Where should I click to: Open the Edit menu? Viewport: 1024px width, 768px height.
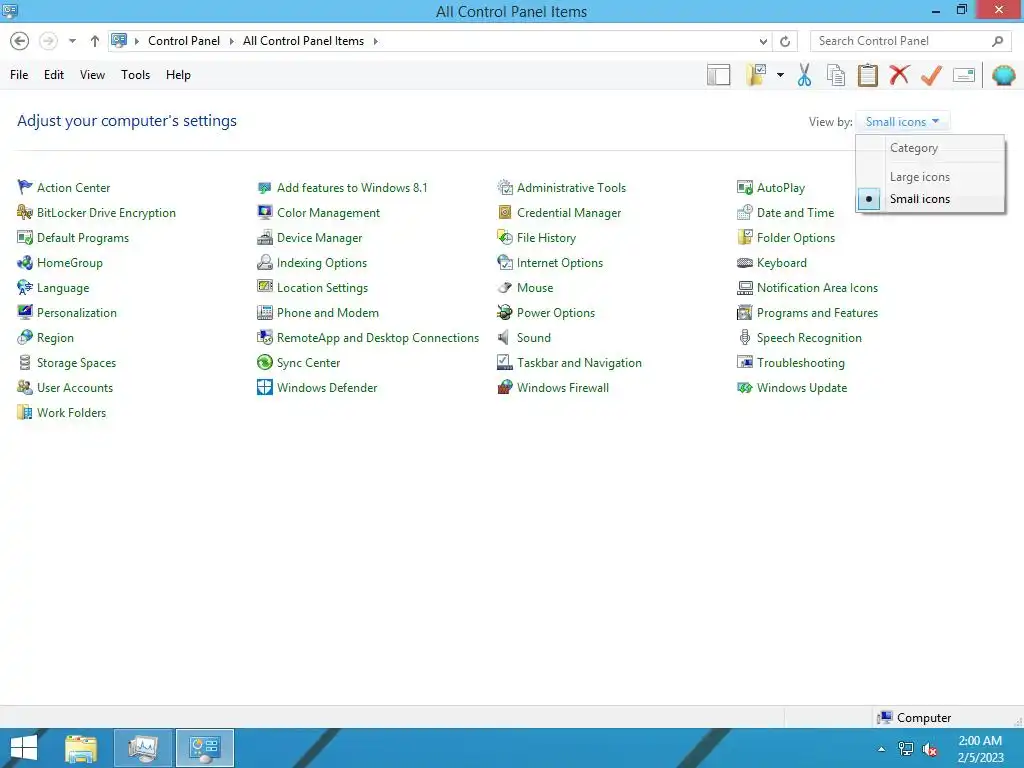click(x=54, y=75)
